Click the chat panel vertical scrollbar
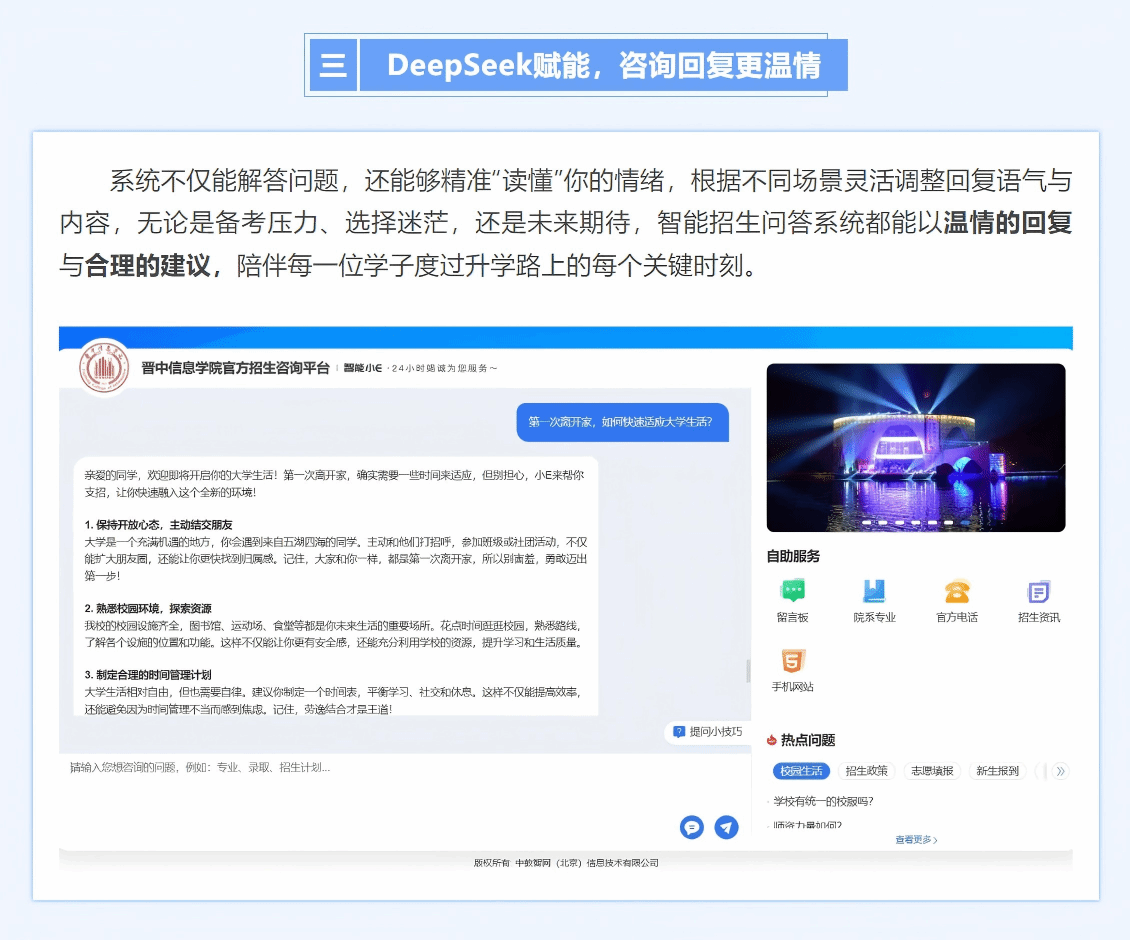Screen dimensions: 1130x940 (x=748, y=670)
